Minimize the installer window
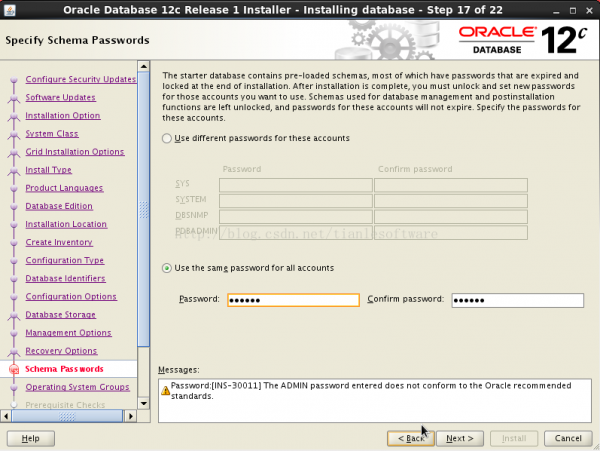The width and height of the screenshot is (600, 451). (557, 11)
